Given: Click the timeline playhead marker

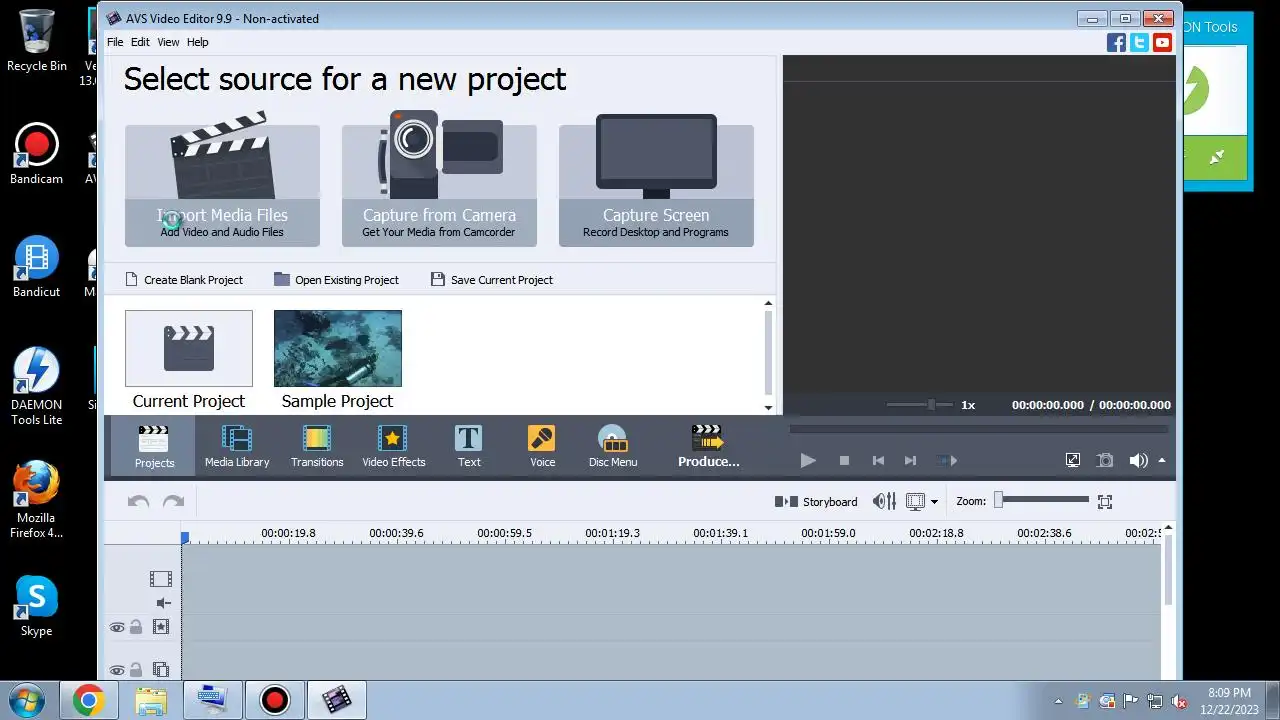Looking at the screenshot, I should (x=185, y=538).
